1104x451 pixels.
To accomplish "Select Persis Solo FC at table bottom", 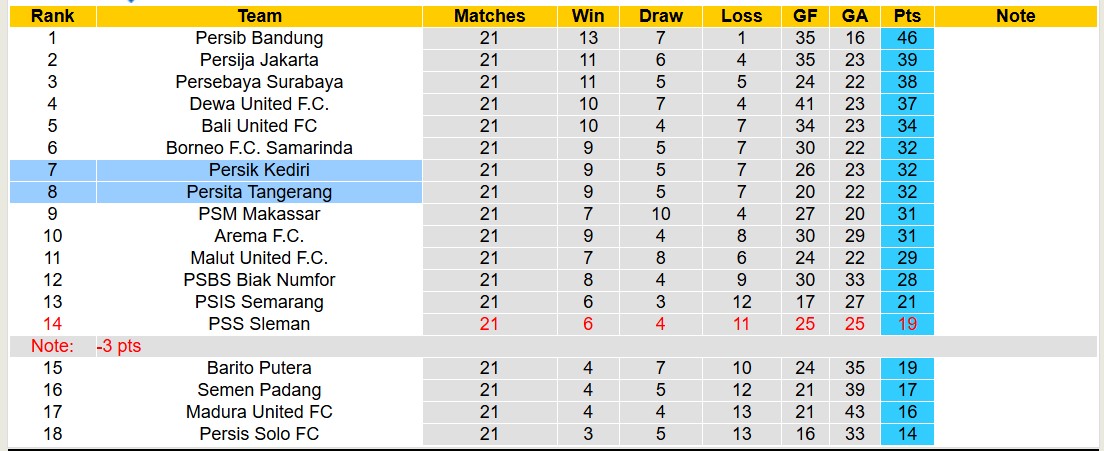I will click(x=259, y=434).
